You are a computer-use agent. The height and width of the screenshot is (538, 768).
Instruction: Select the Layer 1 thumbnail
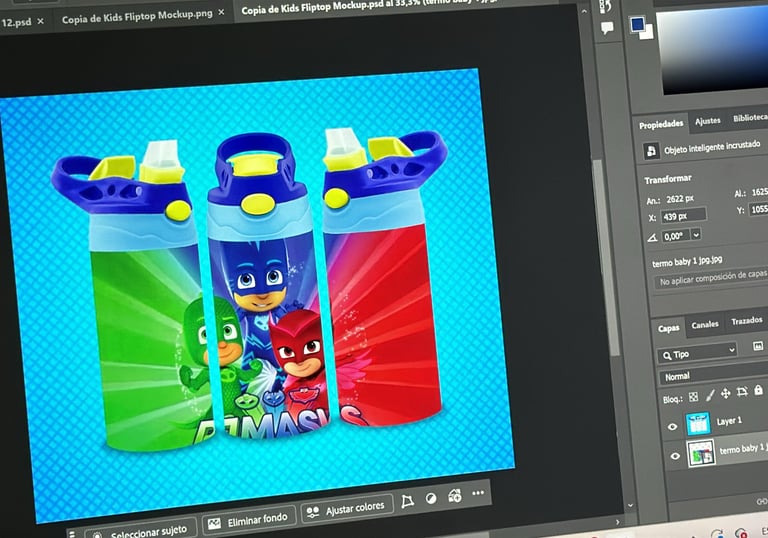[x=698, y=424]
